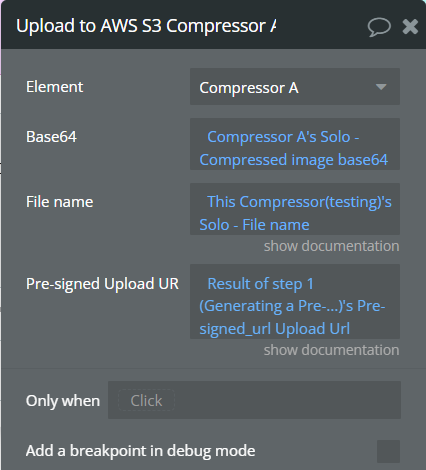Edit the Result of step 1 expression

pyautogui.click(x=295, y=301)
